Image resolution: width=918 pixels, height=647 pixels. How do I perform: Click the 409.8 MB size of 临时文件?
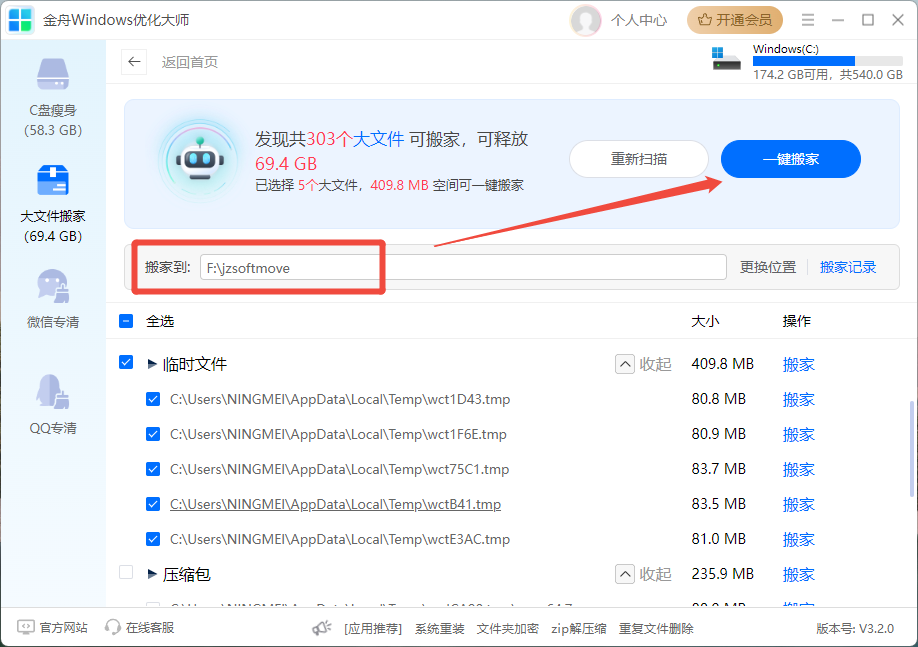pyautogui.click(x=722, y=364)
